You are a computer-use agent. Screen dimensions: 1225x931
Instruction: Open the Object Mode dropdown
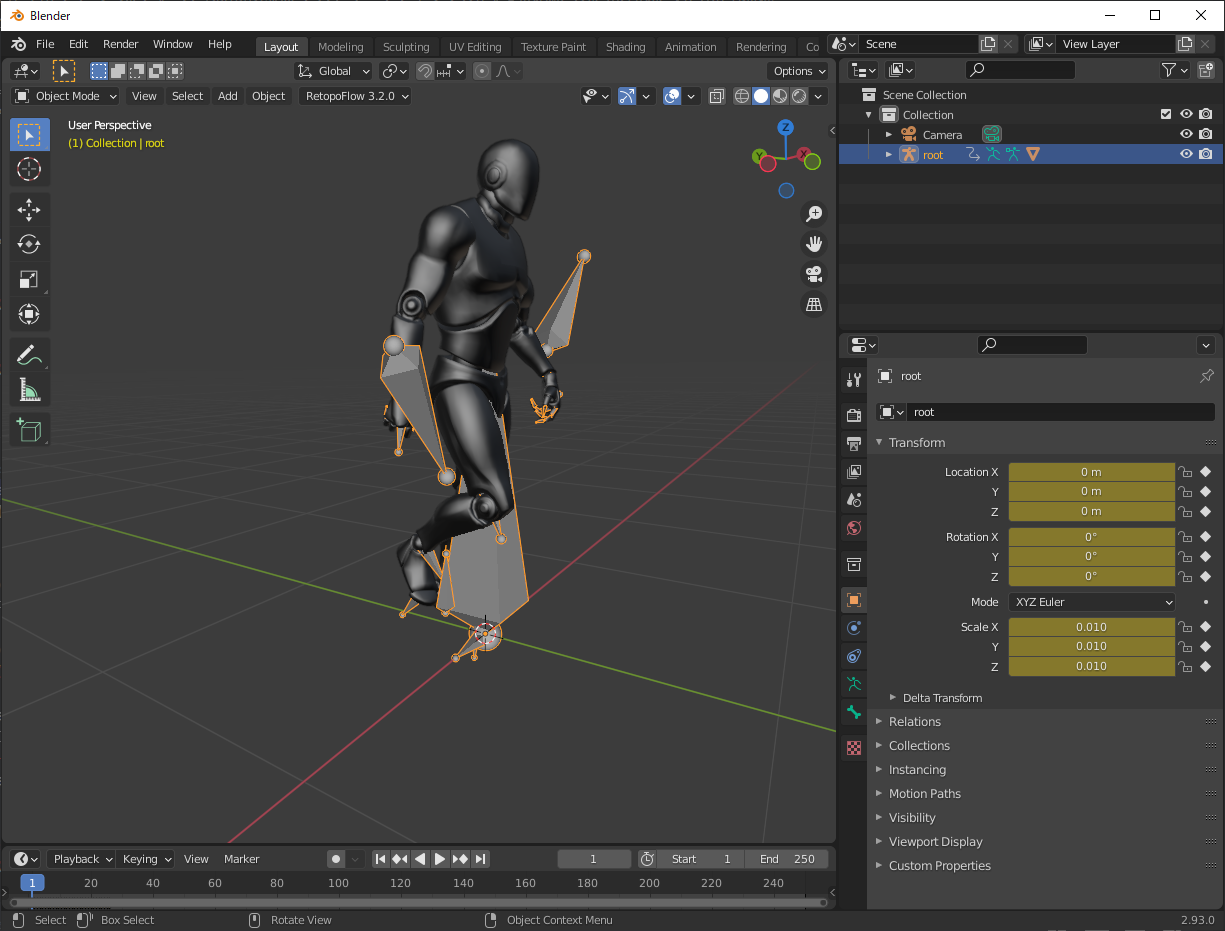tap(66, 96)
